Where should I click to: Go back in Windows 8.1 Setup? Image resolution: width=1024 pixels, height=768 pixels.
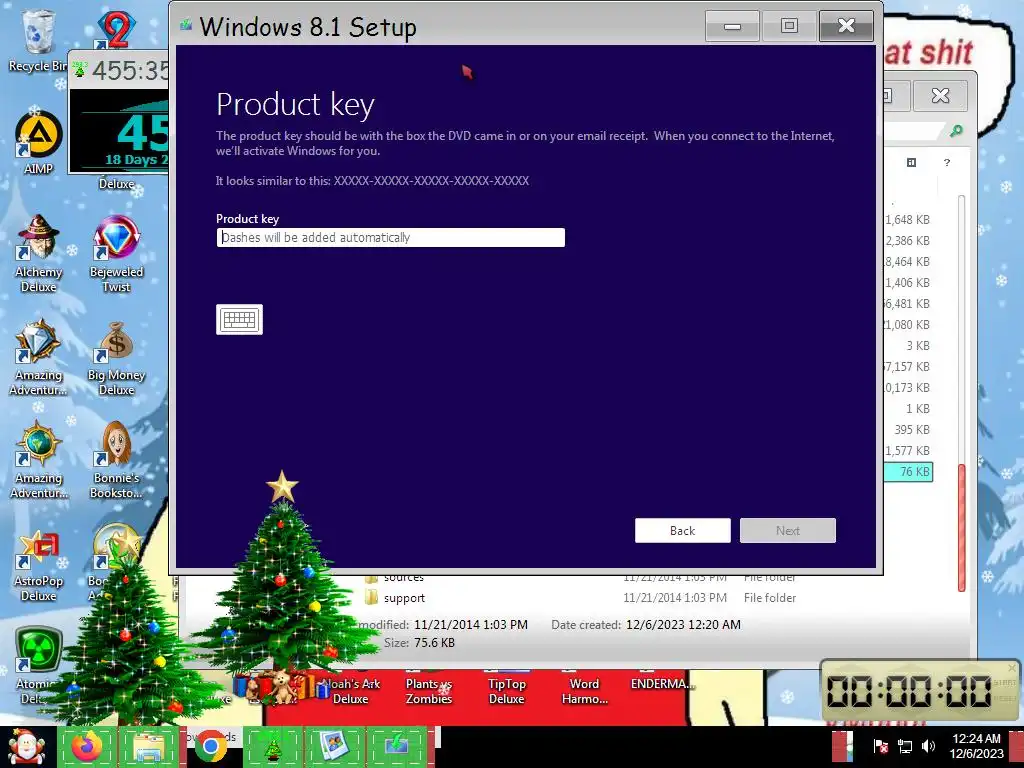point(682,530)
